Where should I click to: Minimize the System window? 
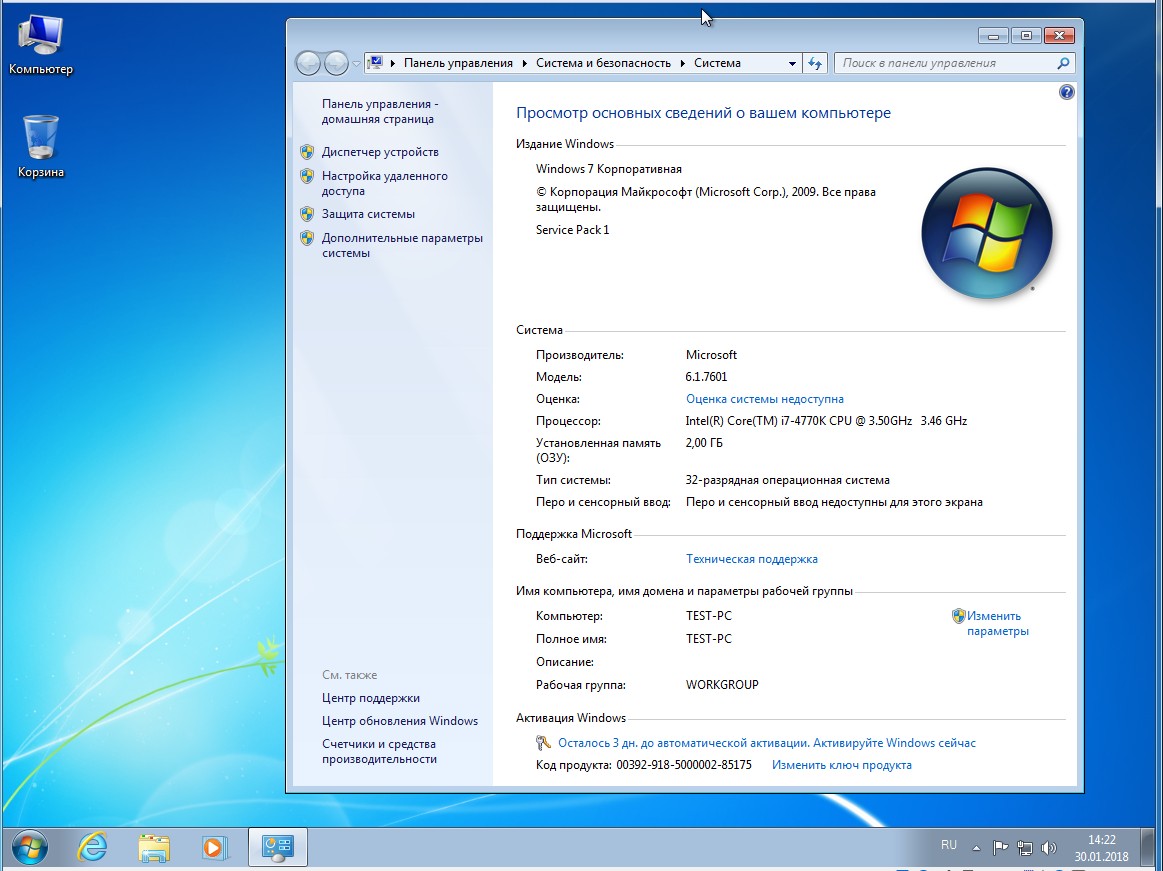[993, 35]
